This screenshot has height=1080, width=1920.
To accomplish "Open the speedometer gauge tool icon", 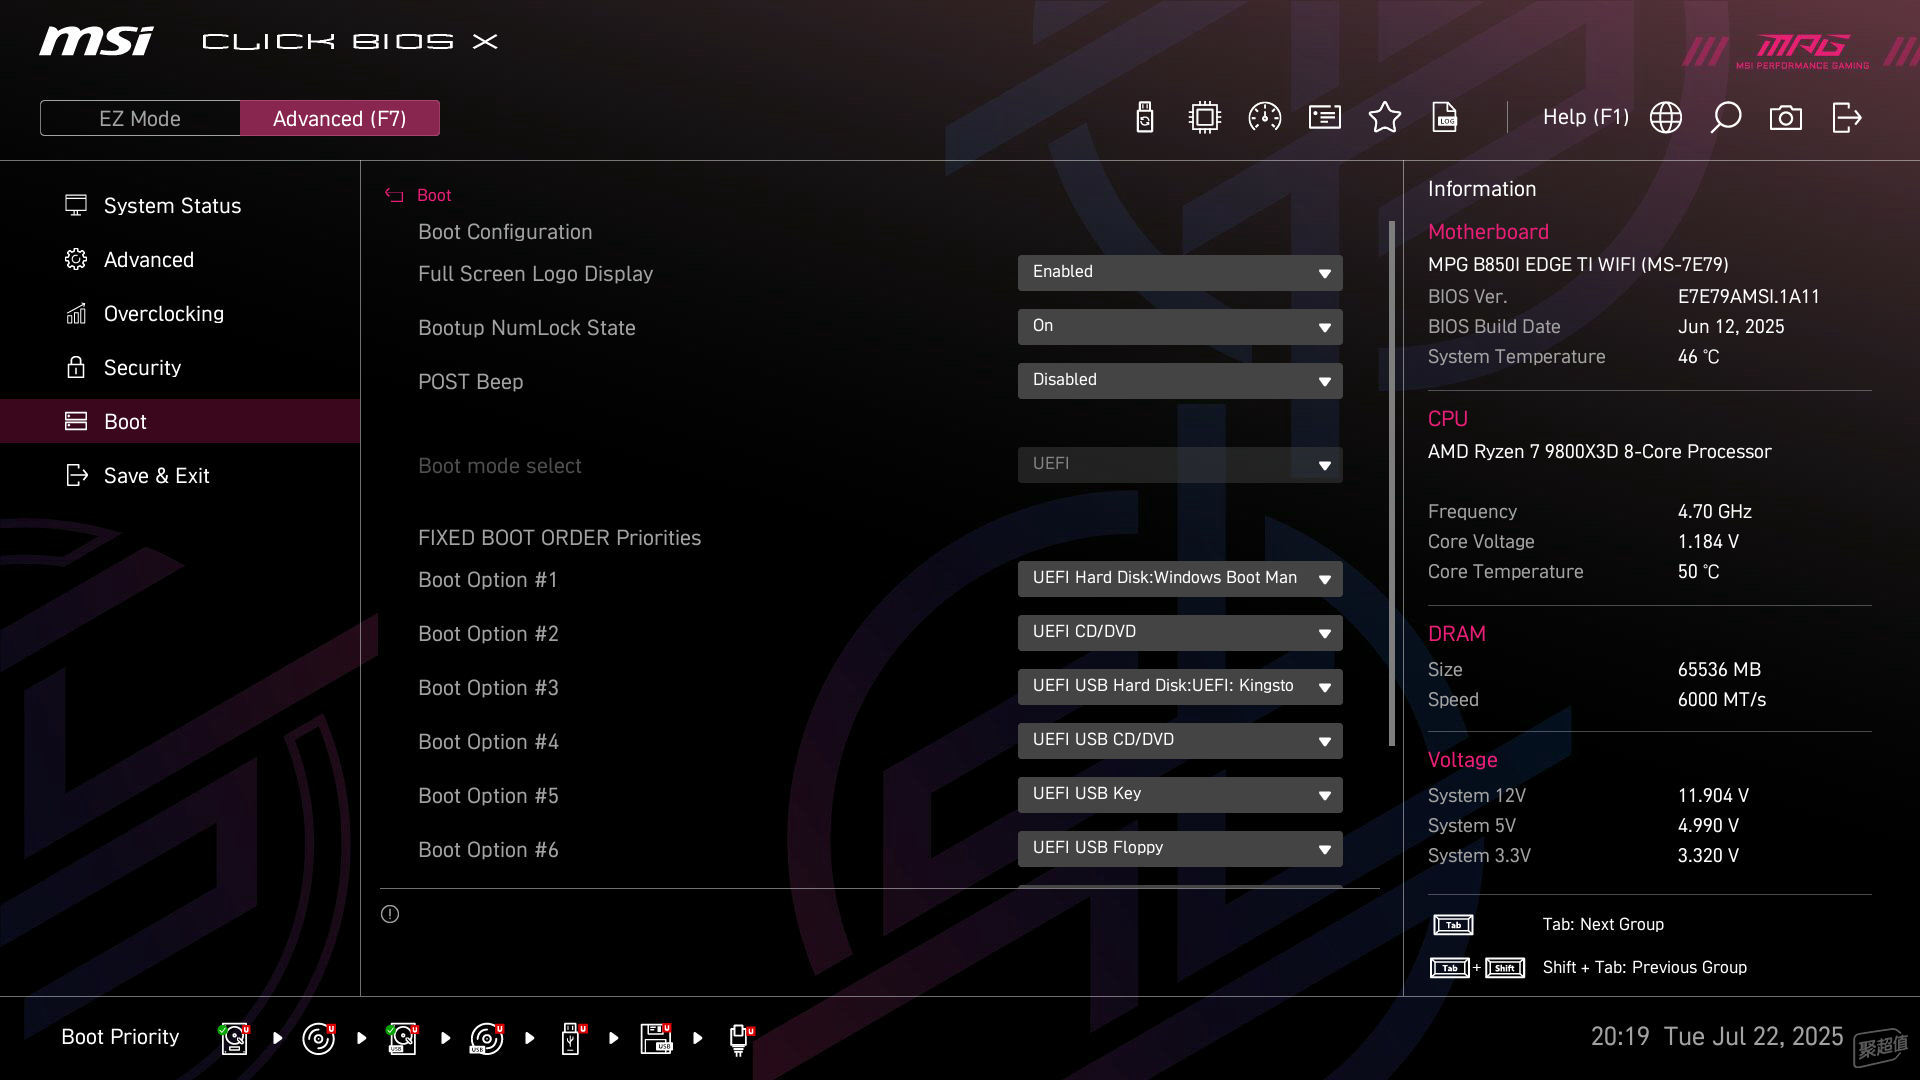I will (1265, 117).
